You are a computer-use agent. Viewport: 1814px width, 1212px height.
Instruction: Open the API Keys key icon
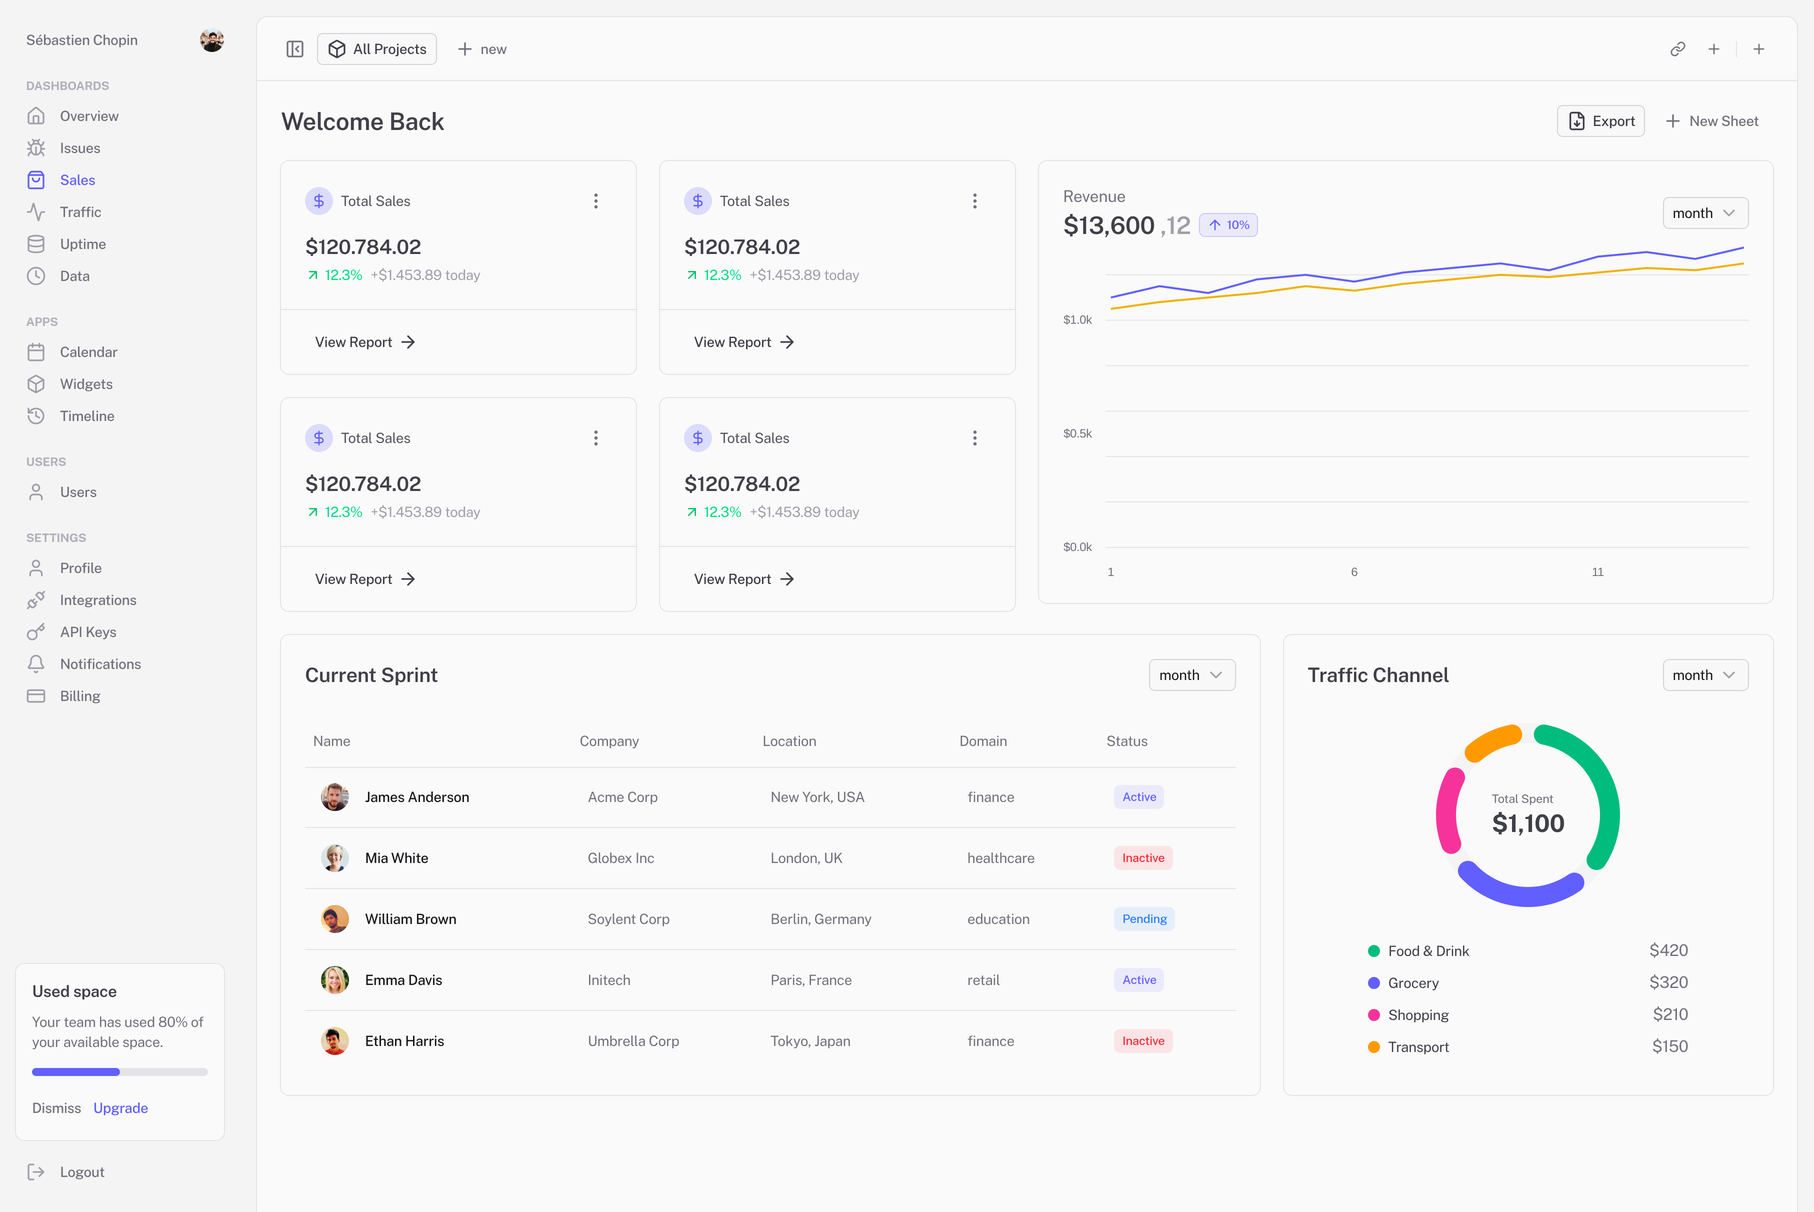pos(36,632)
